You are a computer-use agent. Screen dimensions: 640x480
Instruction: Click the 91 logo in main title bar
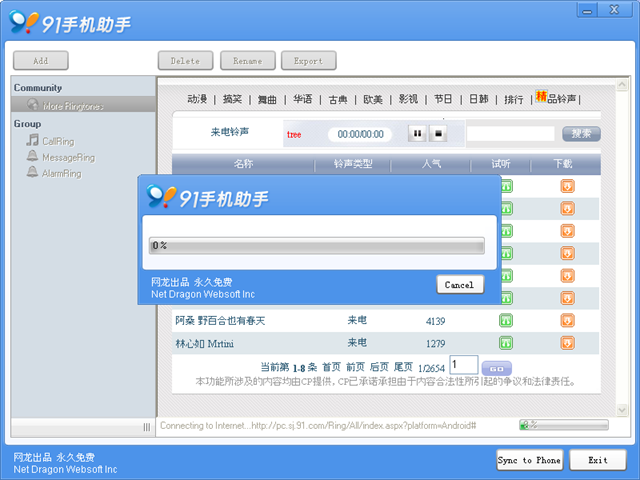24,22
